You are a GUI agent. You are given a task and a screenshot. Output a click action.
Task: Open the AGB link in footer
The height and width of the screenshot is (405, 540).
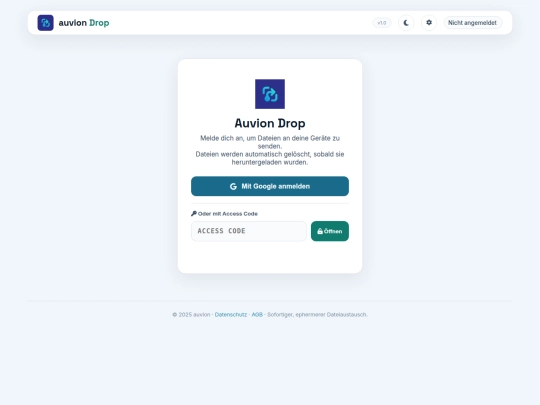coord(257,314)
